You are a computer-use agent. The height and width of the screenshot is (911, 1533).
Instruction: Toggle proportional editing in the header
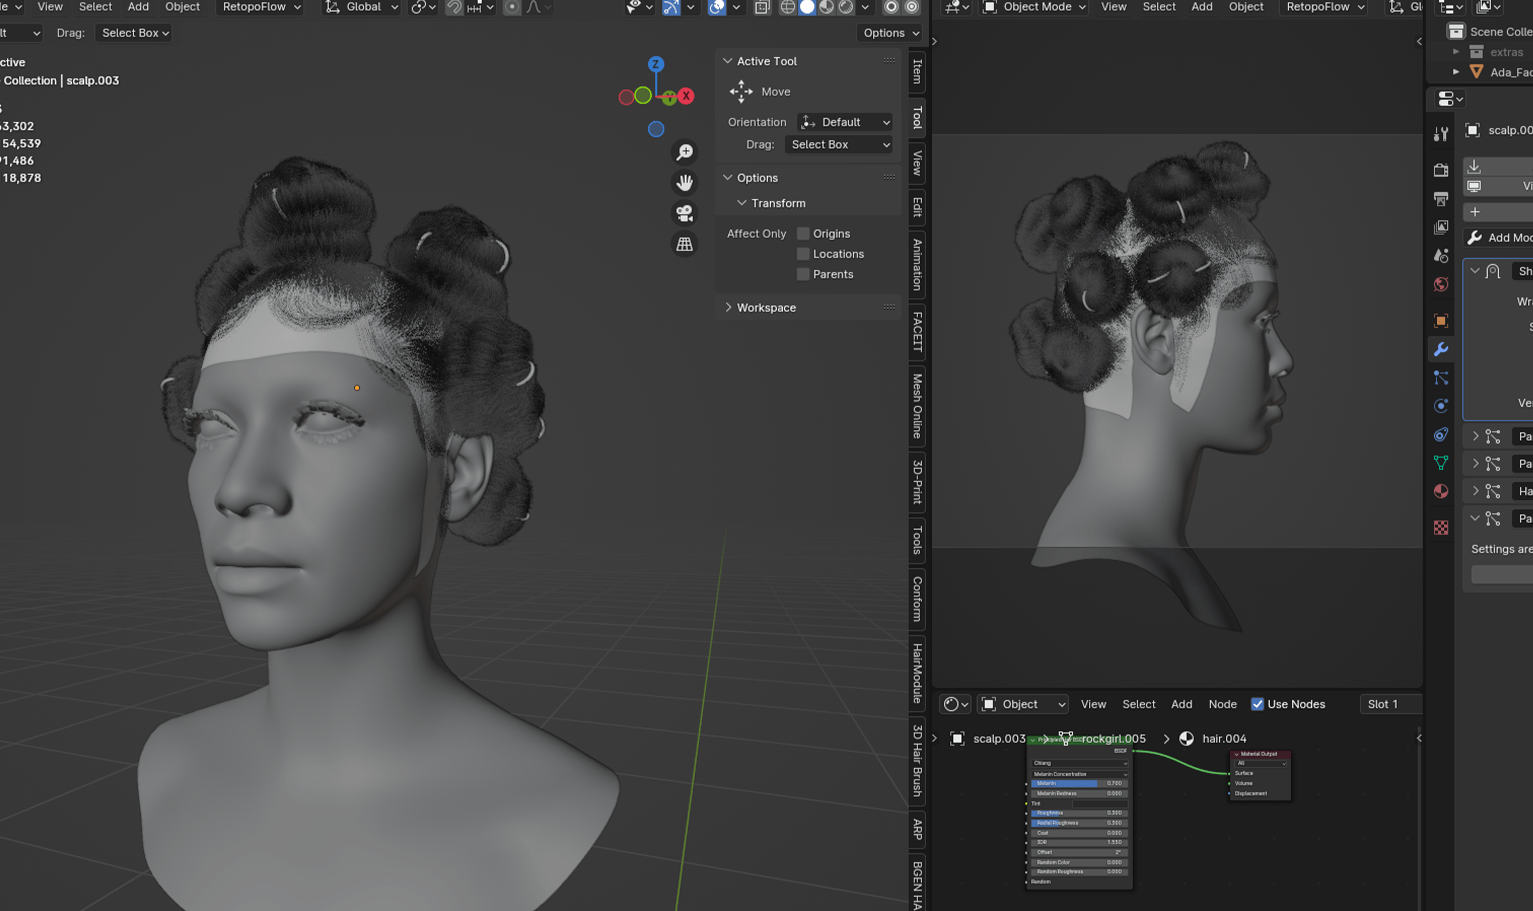(x=512, y=7)
